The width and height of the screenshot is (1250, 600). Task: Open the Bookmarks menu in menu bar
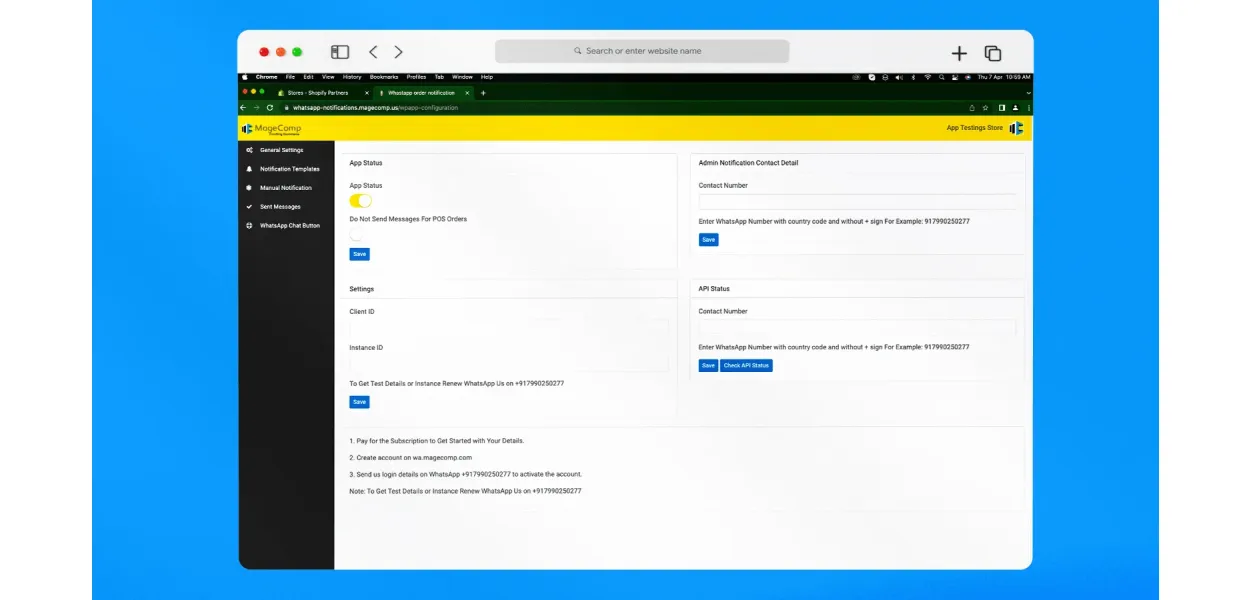point(384,77)
